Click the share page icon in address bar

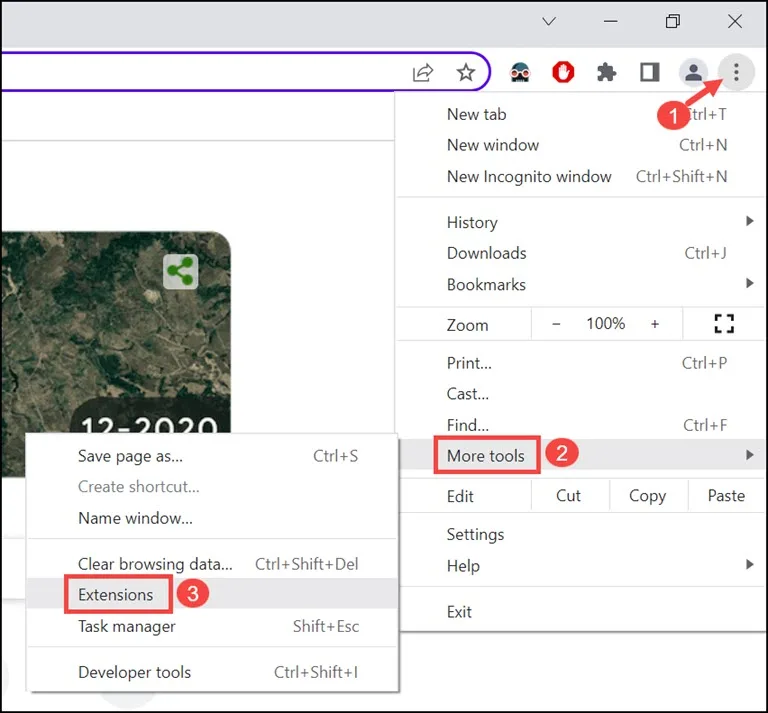423,72
